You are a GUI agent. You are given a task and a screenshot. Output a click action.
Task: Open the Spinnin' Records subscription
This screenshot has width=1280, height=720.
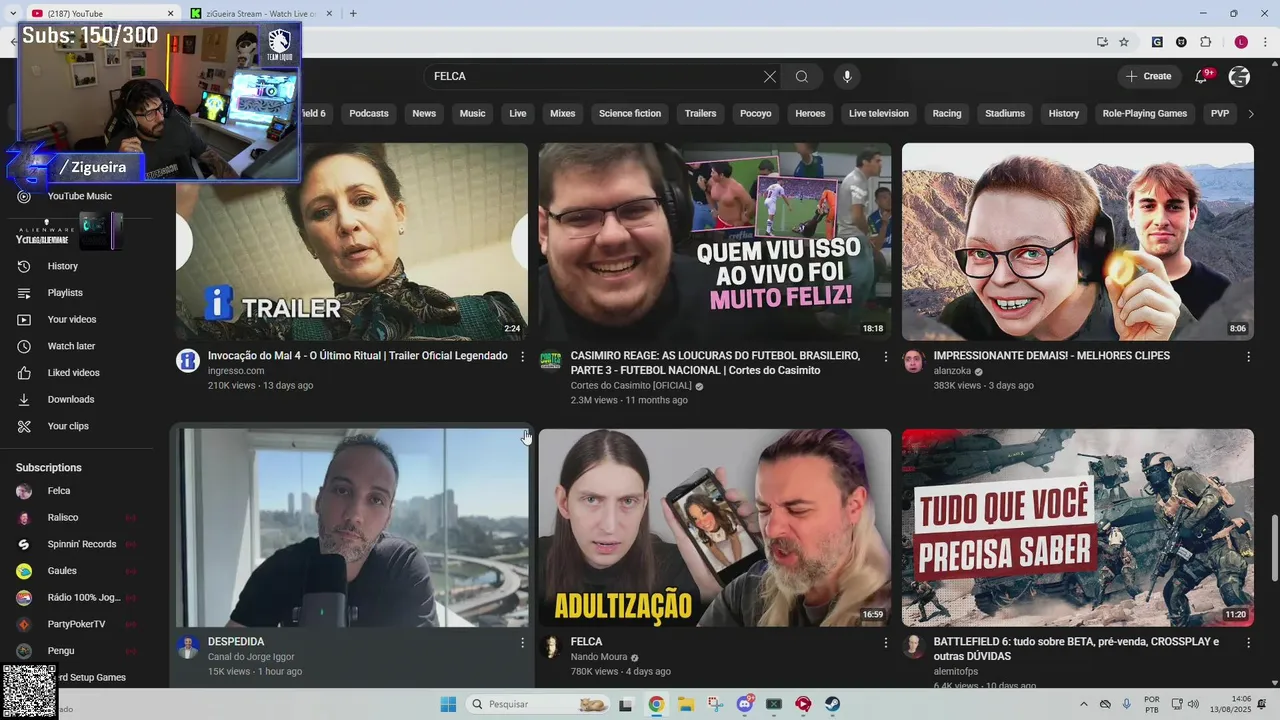[80, 544]
